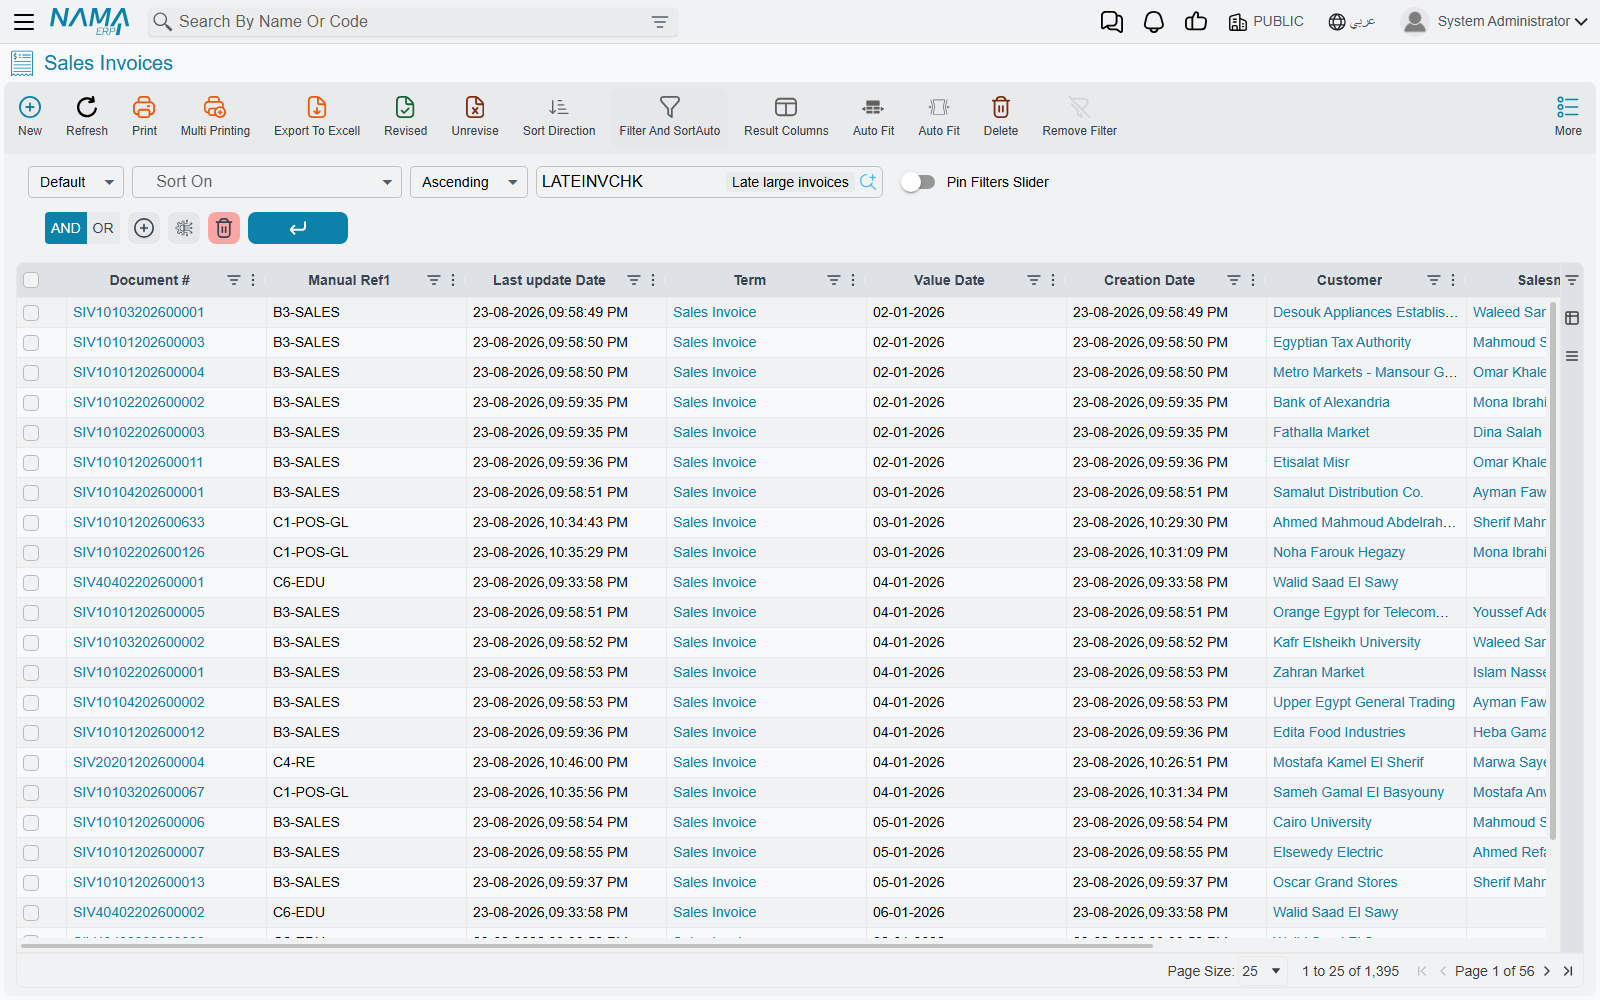Check the row SIV10101202600003
The image size is (1600, 1000).
pyautogui.click(x=31, y=343)
